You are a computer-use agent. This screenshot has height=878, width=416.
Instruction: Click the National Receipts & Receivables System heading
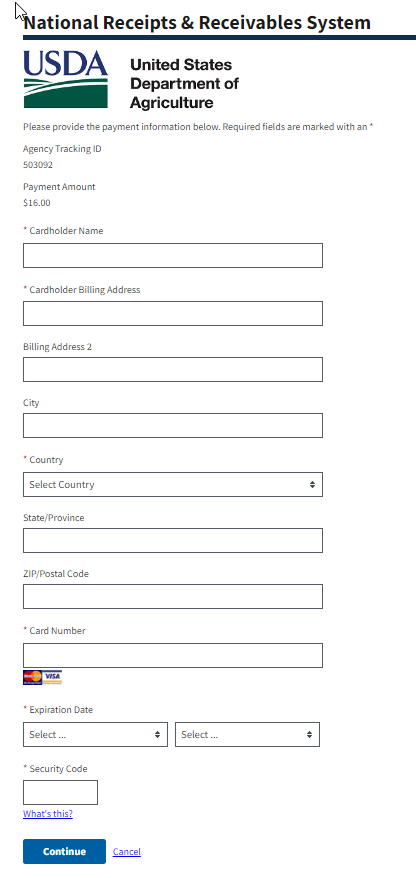(x=197, y=22)
